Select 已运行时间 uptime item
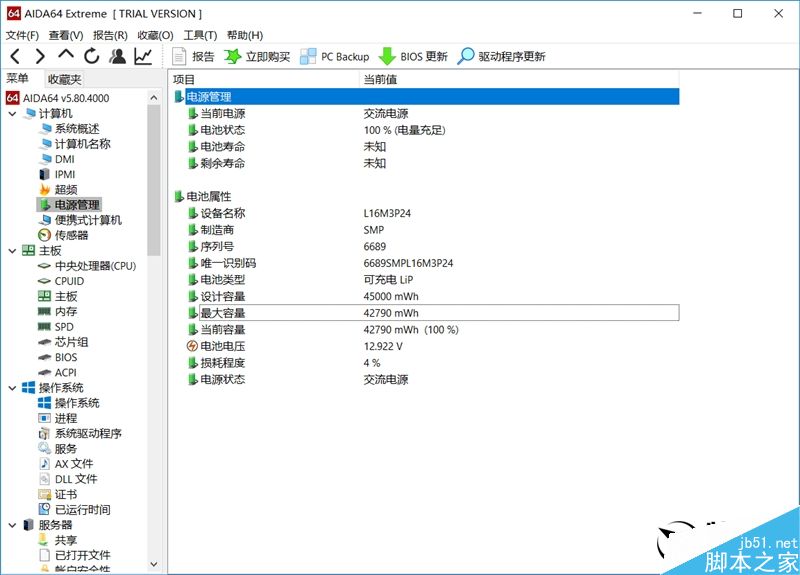This screenshot has width=800, height=575. 74,510
